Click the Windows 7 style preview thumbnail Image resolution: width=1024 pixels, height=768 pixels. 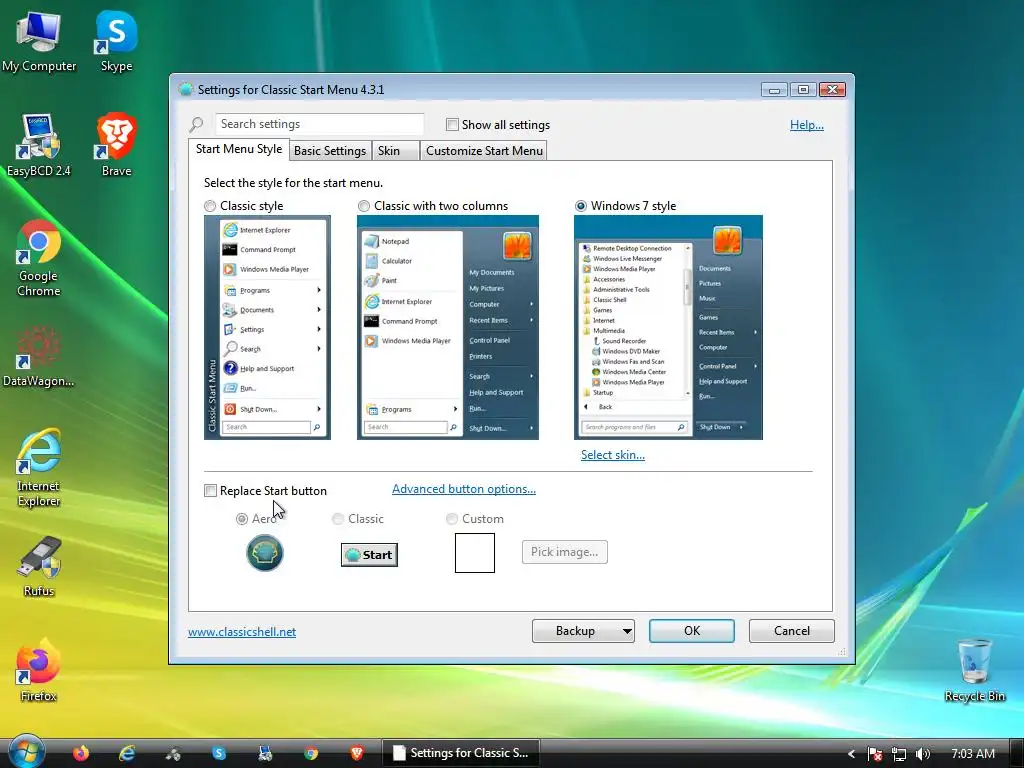(668, 327)
